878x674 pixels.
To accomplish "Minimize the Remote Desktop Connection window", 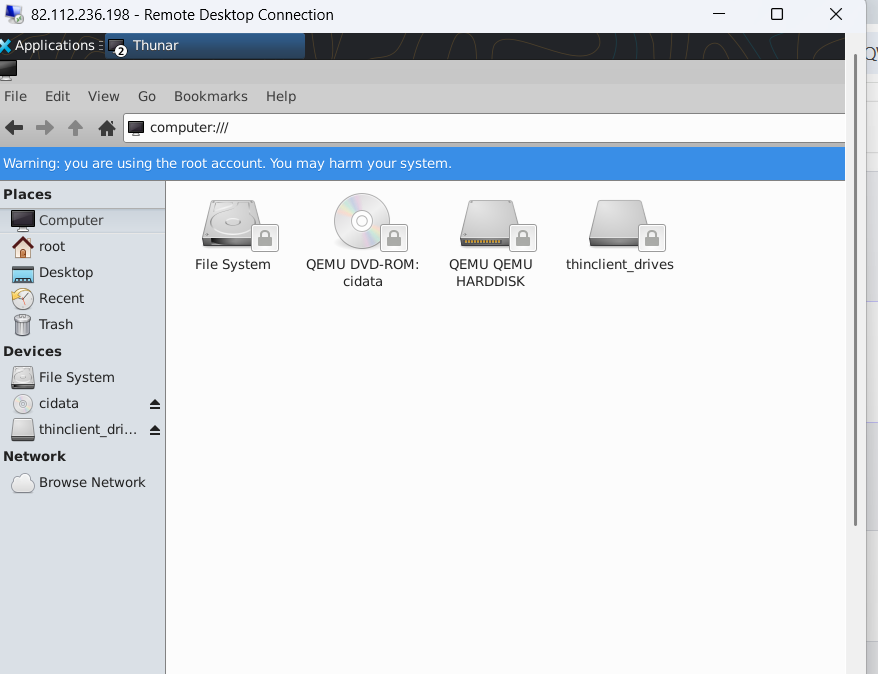I will pyautogui.click(x=719, y=14).
